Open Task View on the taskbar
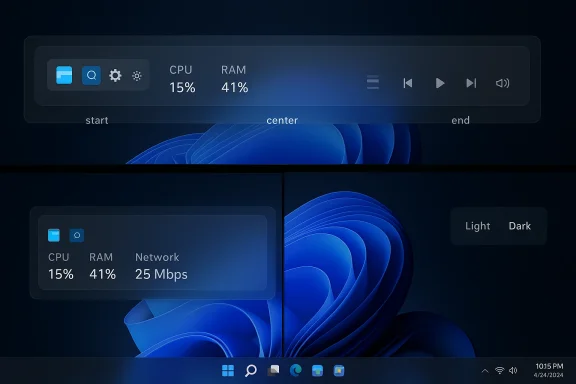The width and height of the screenshot is (576, 384). point(273,370)
